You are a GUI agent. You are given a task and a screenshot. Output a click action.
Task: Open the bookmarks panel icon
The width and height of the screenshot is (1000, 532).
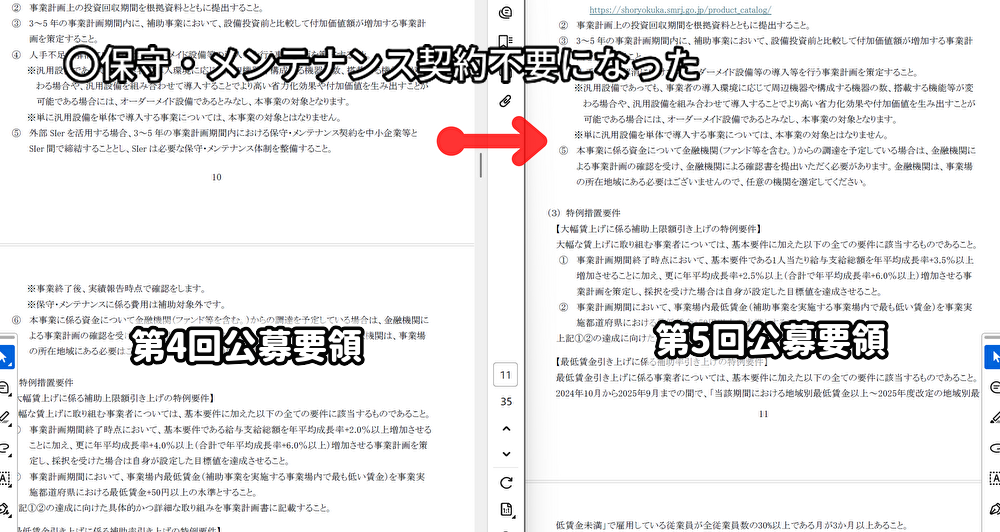pyautogui.click(x=506, y=42)
